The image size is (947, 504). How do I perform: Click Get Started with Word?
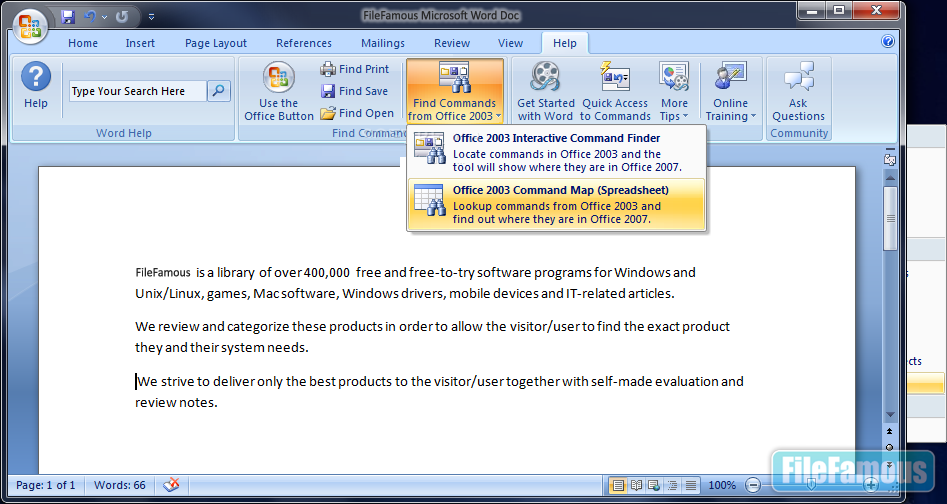546,91
